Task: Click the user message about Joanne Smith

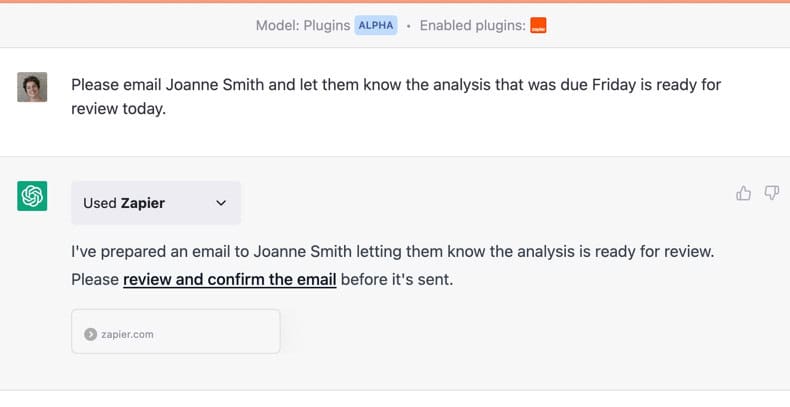Action: (x=396, y=96)
